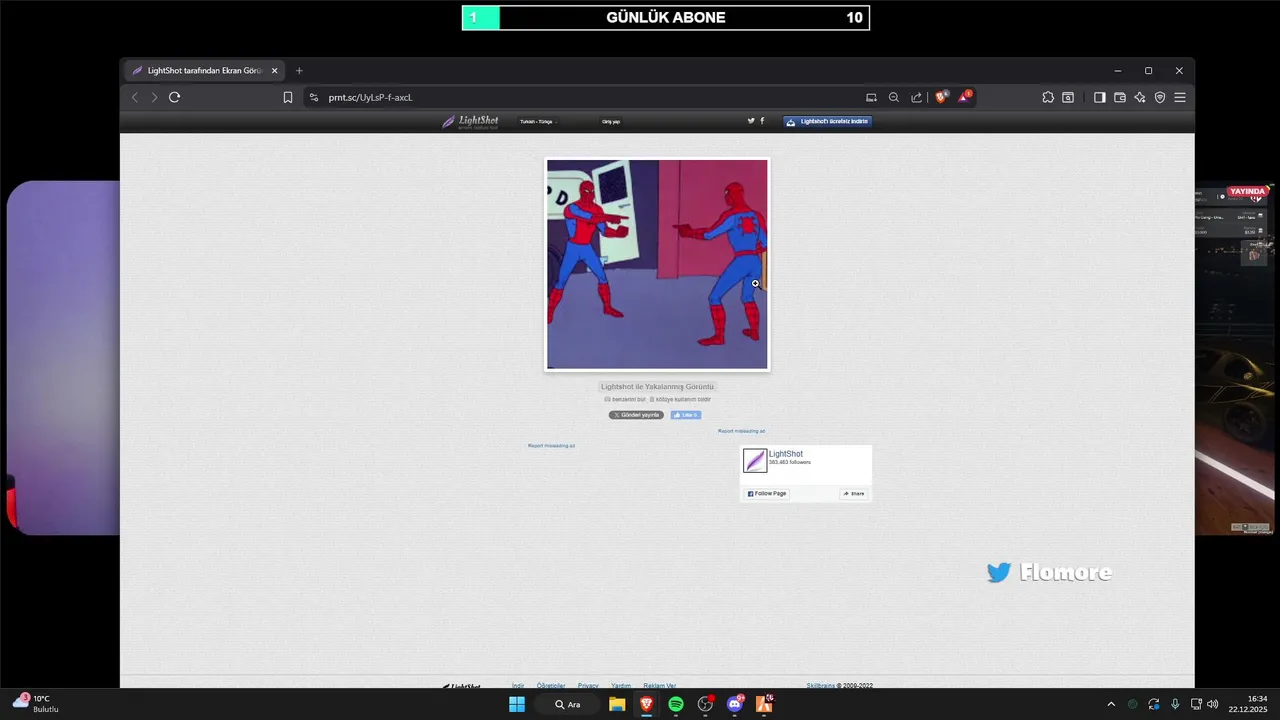Click the footer Yardım link
The height and width of the screenshot is (720, 1280).
coord(621,685)
